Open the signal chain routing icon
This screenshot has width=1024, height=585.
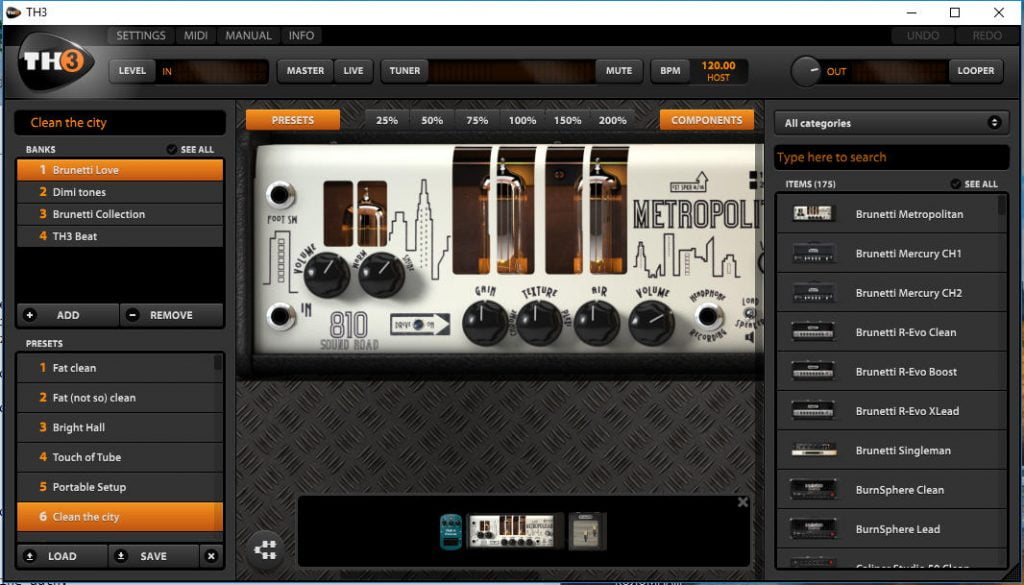pyautogui.click(x=265, y=550)
